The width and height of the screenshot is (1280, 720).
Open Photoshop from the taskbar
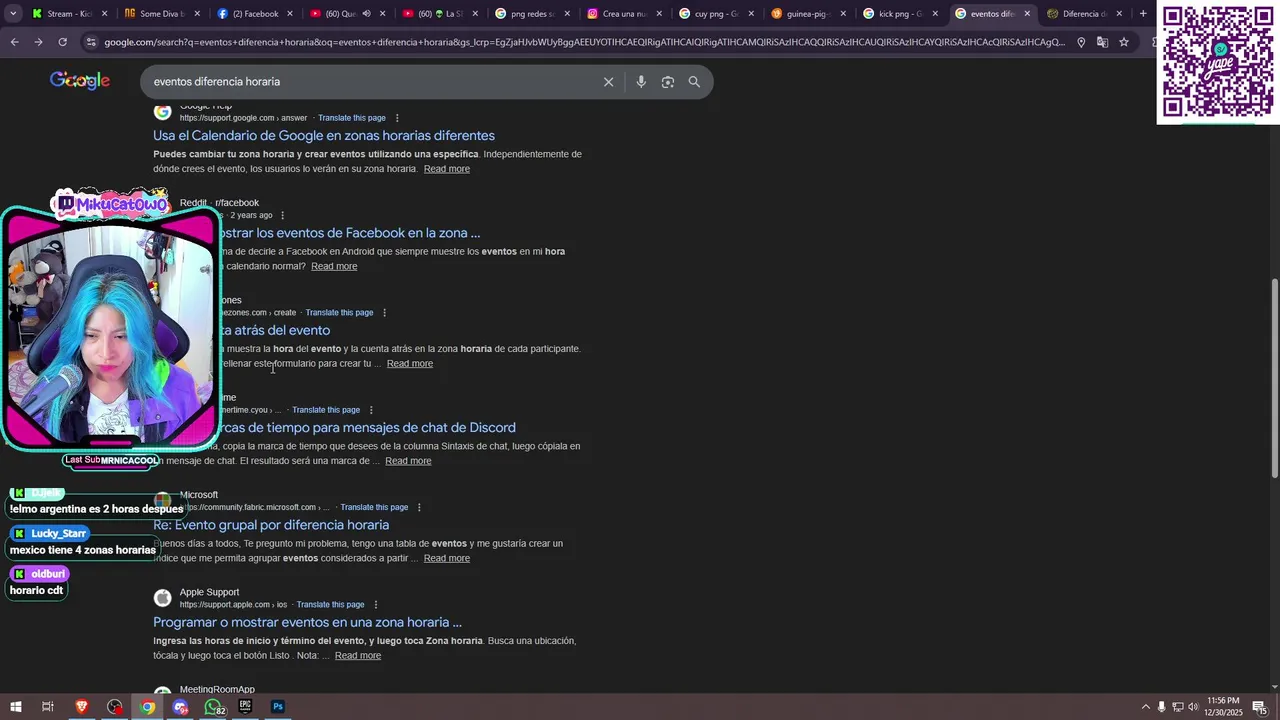click(x=278, y=707)
